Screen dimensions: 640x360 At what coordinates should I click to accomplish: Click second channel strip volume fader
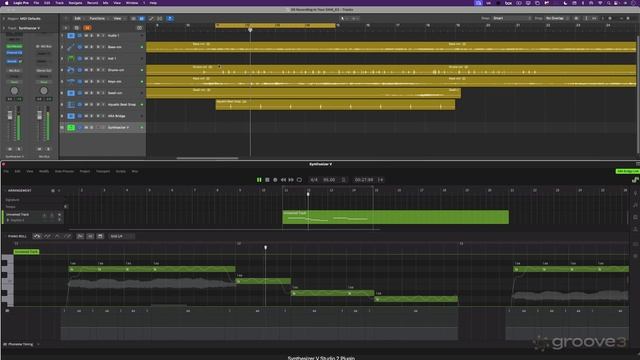point(40,116)
